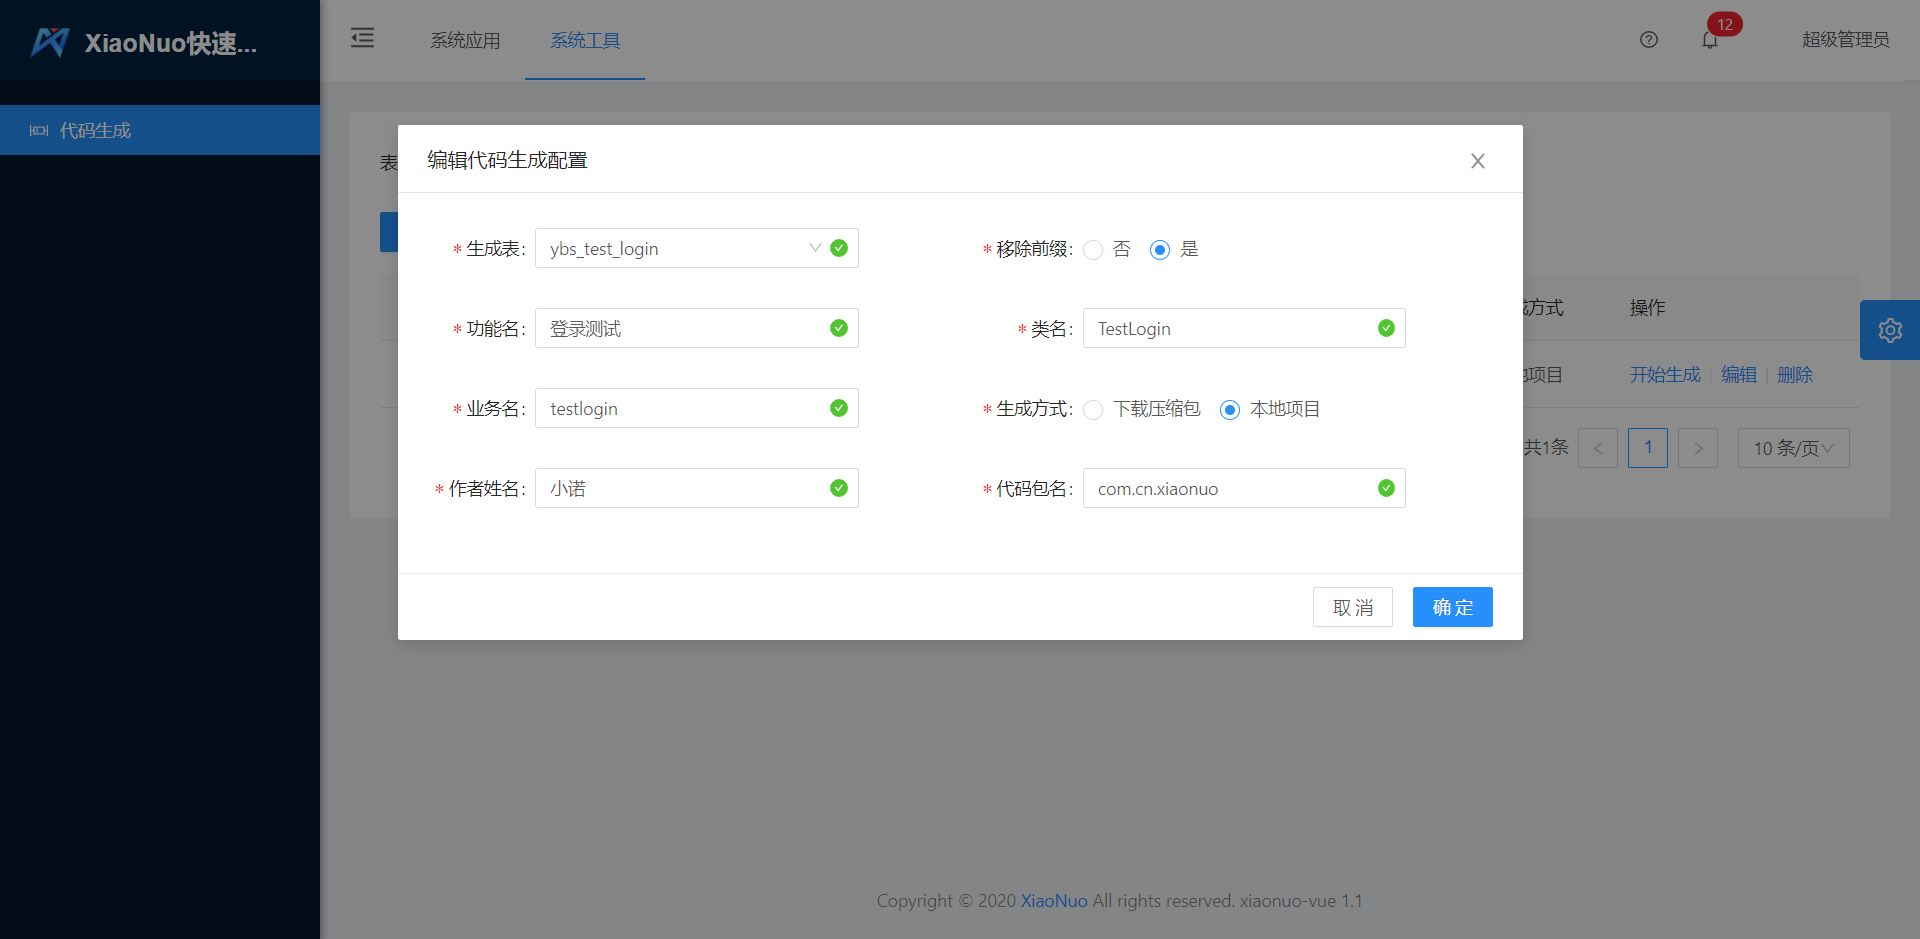Image resolution: width=1920 pixels, height=939 pixels.
Task: Focus the 功能名 input field
Action: pyautogui.click(x=697, y=328)
